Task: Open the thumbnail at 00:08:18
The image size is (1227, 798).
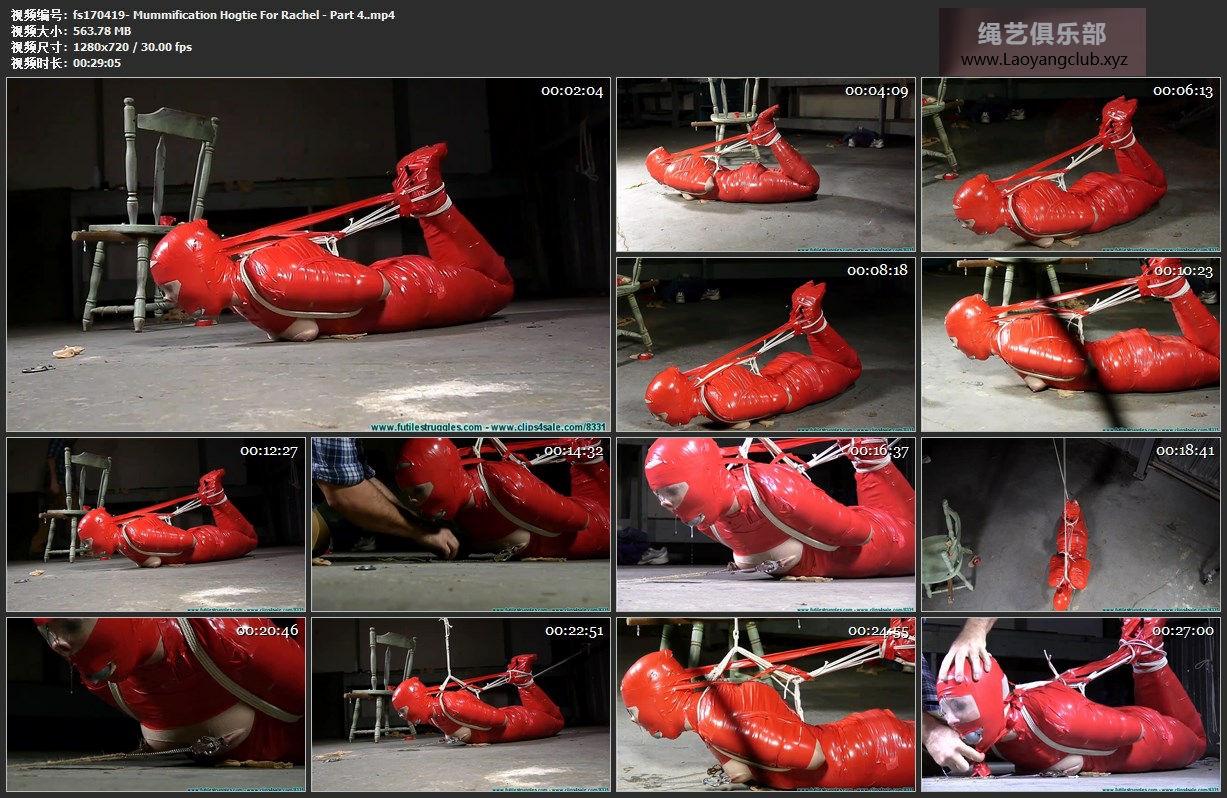Action: (765, 344)
